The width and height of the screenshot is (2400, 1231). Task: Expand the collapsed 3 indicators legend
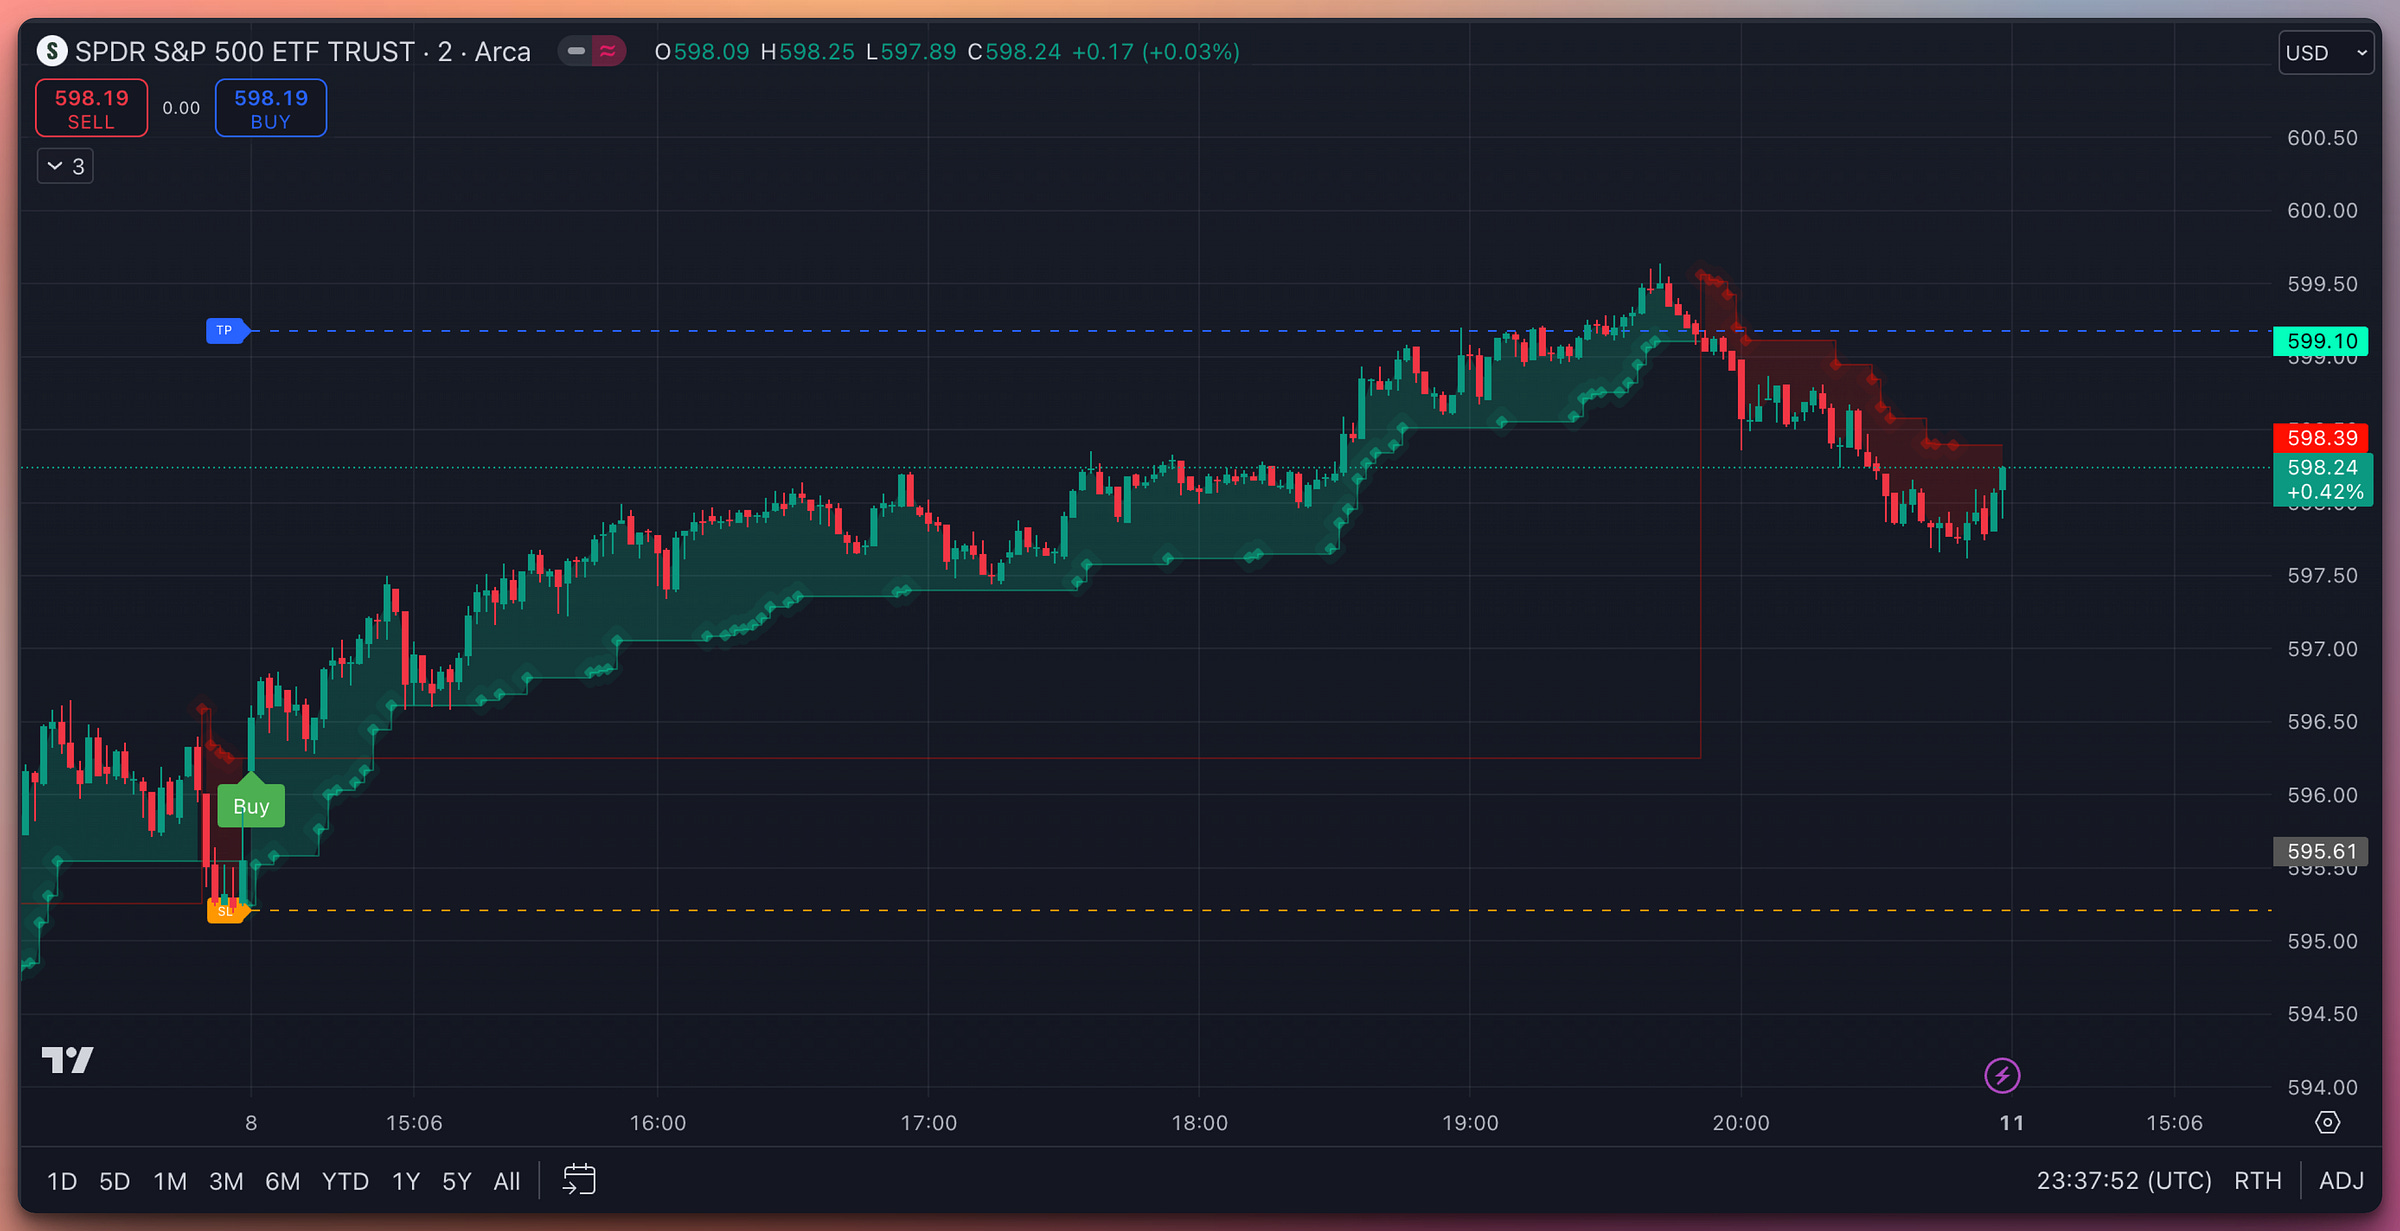pos(66,166)
